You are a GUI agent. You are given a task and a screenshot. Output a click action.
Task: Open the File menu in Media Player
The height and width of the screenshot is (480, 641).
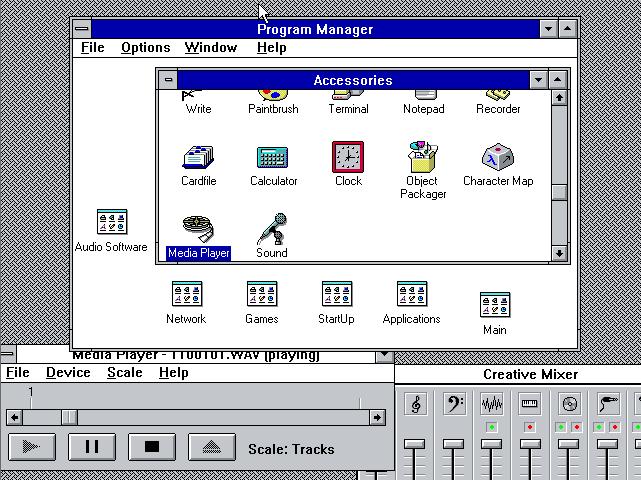[x=18, y=372]
